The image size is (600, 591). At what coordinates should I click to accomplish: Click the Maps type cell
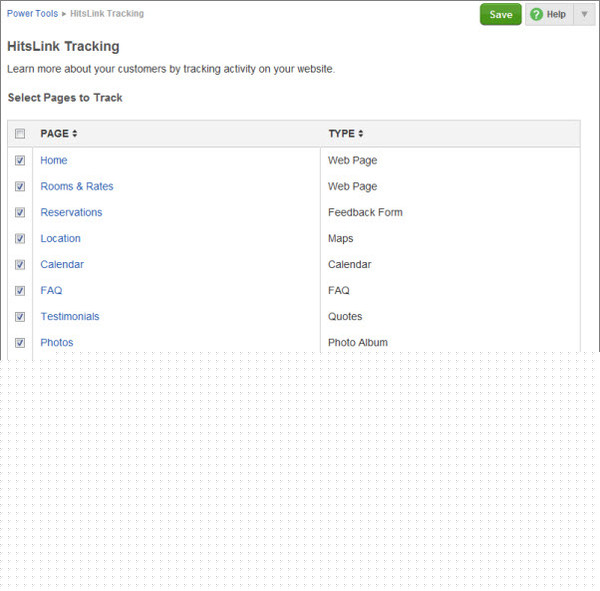click(x=340, y=238)
